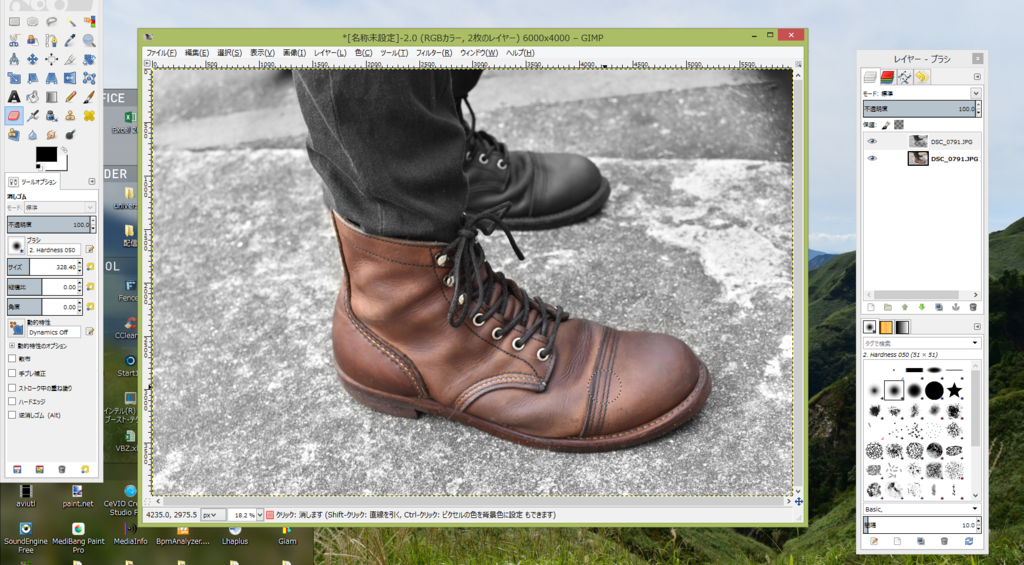The width and height of the screenshot is (1024, 565).
Task: Select the Eraser tool
Action: (x=14, y=116)
